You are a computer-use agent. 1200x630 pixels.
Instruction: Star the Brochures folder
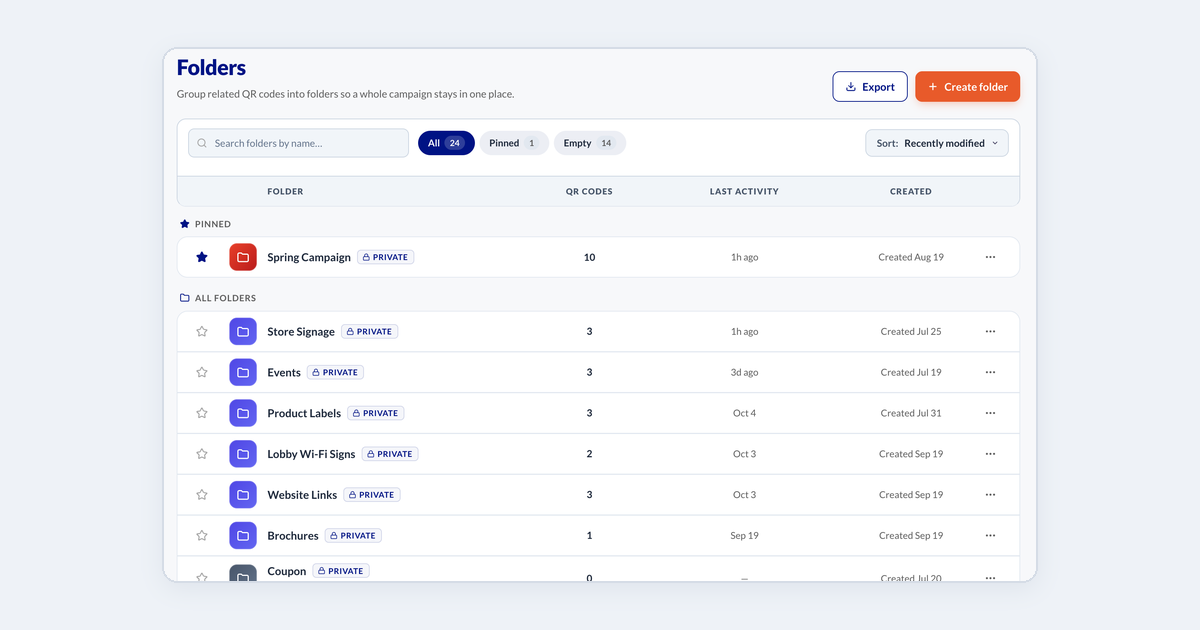tap(202, 536)
